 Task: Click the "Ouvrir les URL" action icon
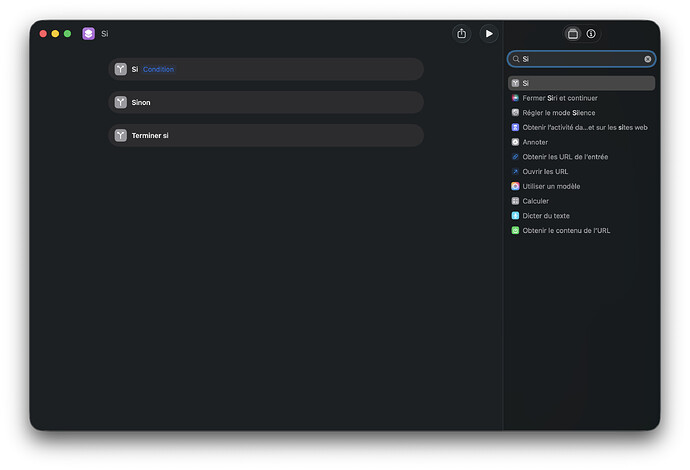[515, 172]
